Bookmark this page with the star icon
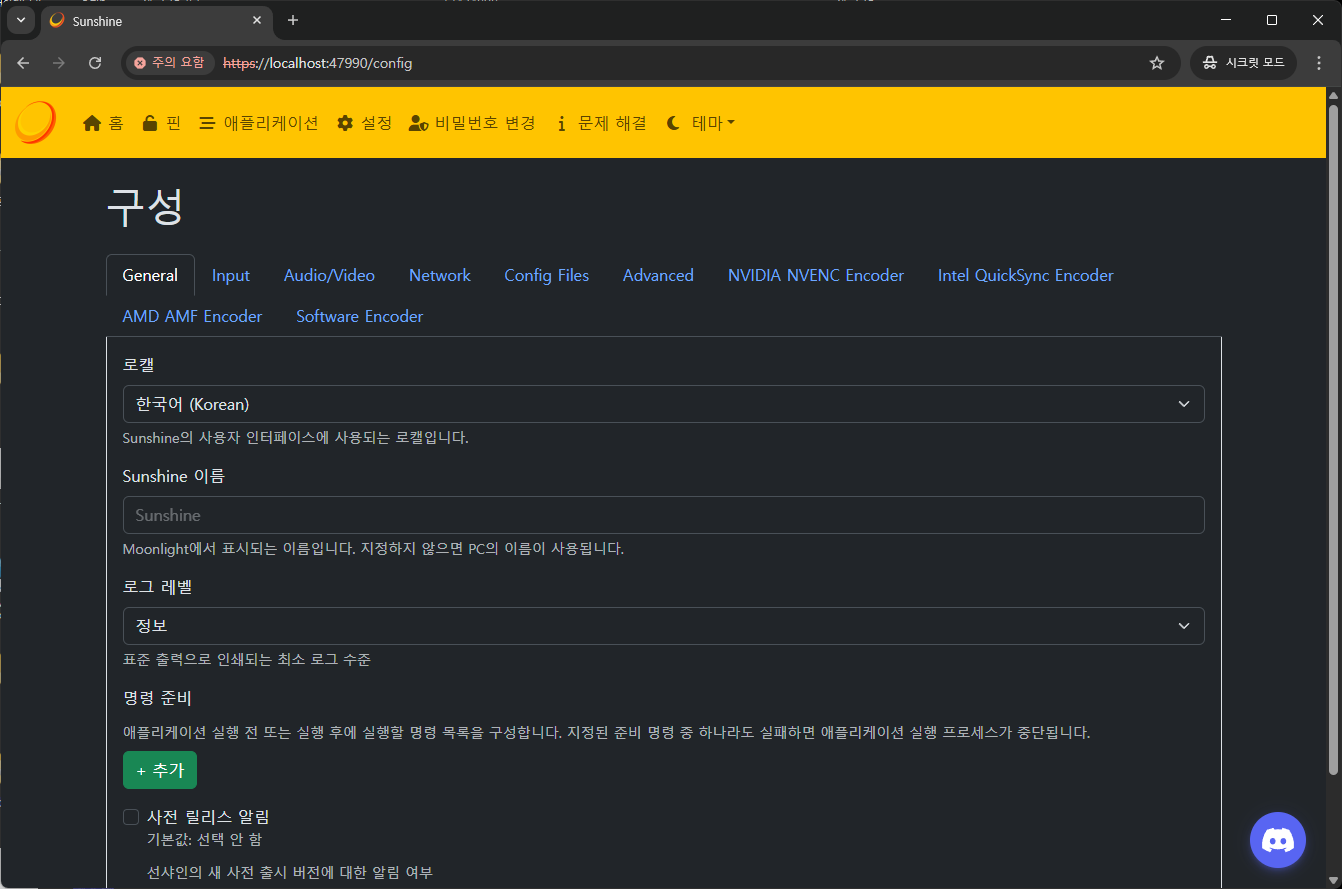The image size is (1342, 889). [1157, 63]
